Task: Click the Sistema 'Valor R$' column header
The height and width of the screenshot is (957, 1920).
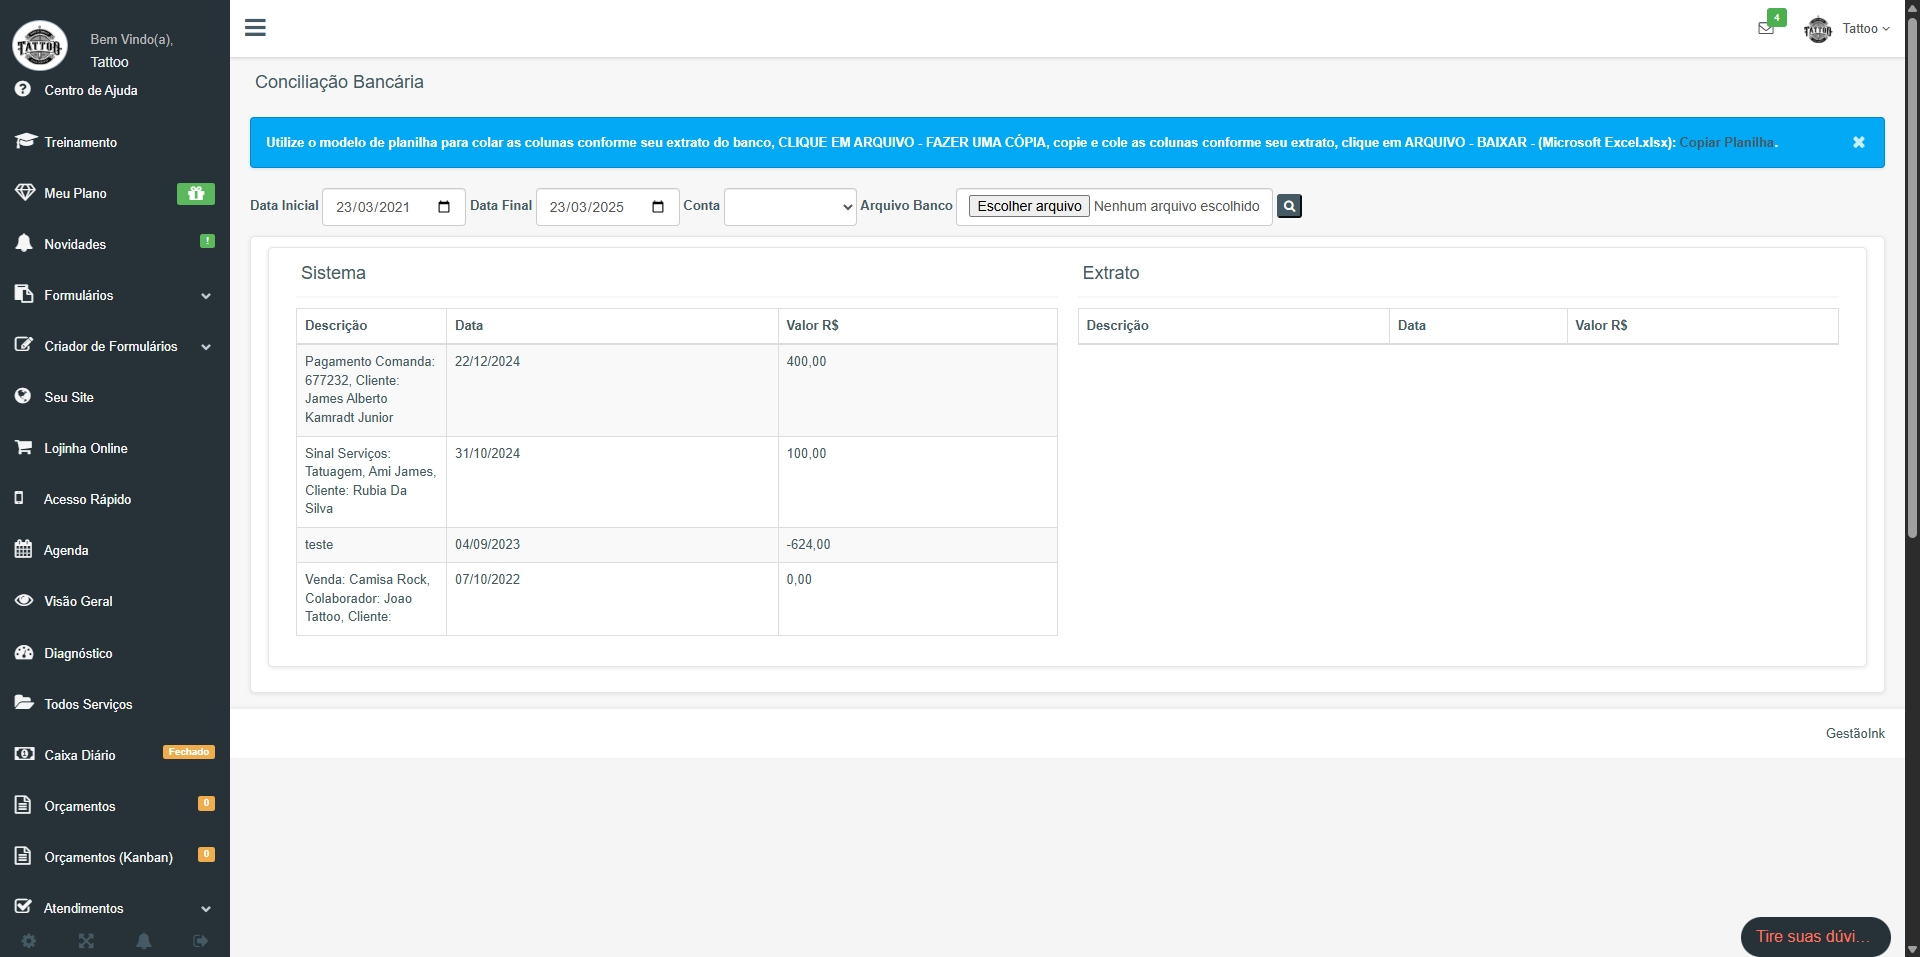Action: coord(917,326)
